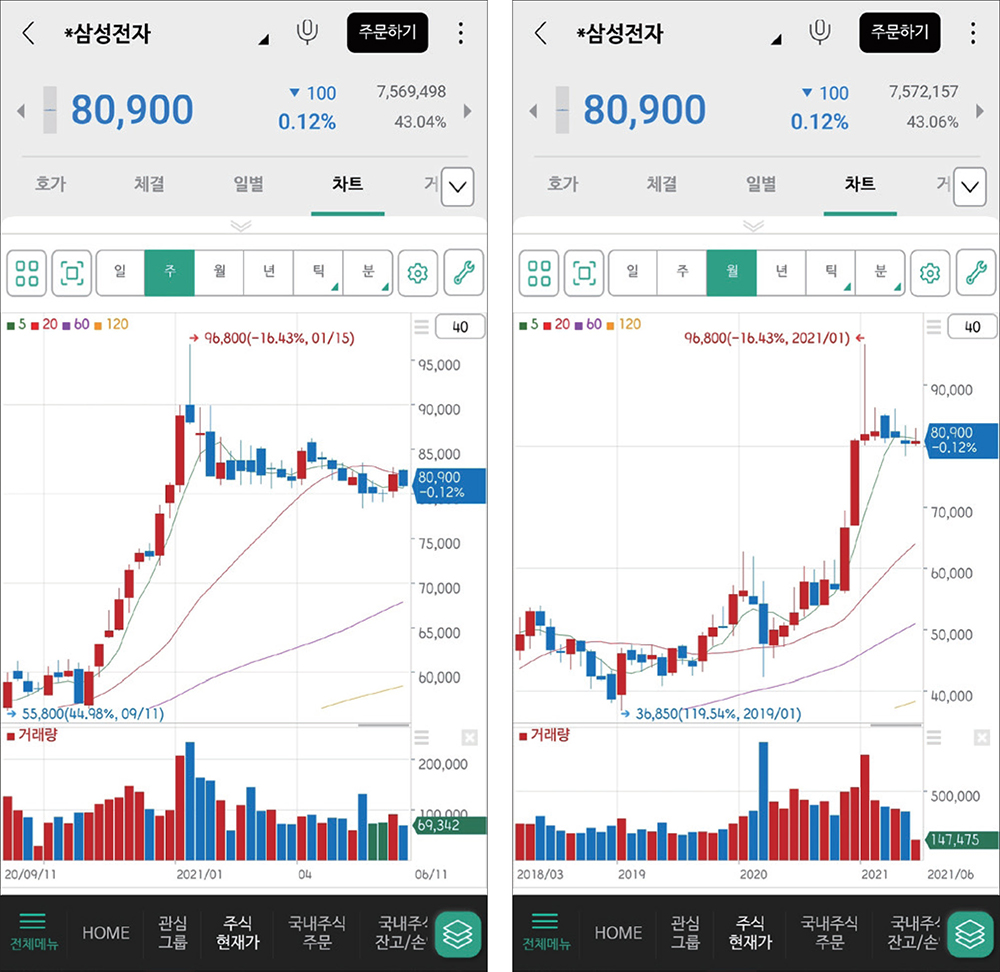The image size is (1000, 972).
Task: Open price chart list icon on right phone
Action: coord(934,327)
